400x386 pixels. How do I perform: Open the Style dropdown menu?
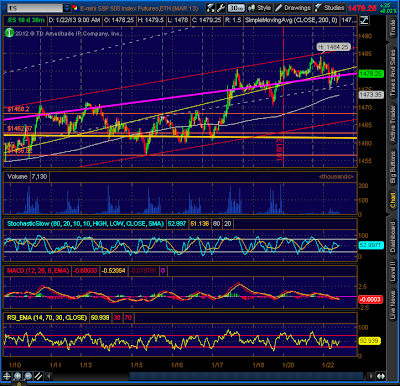click(x=260, y=8)
